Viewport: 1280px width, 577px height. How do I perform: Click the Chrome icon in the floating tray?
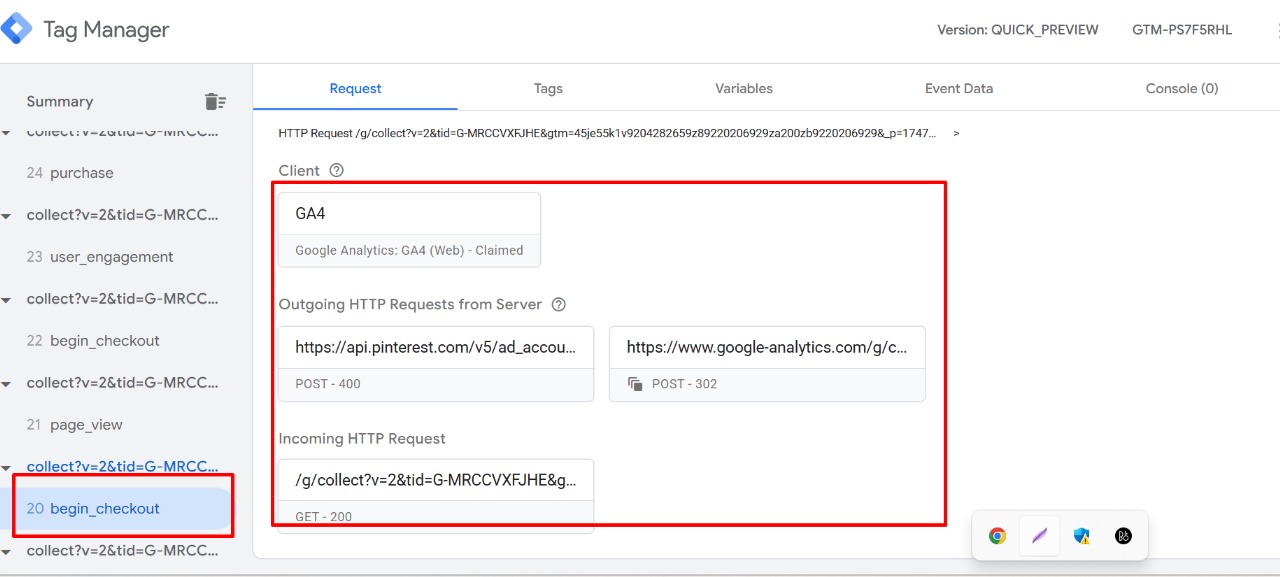[997, 536]
